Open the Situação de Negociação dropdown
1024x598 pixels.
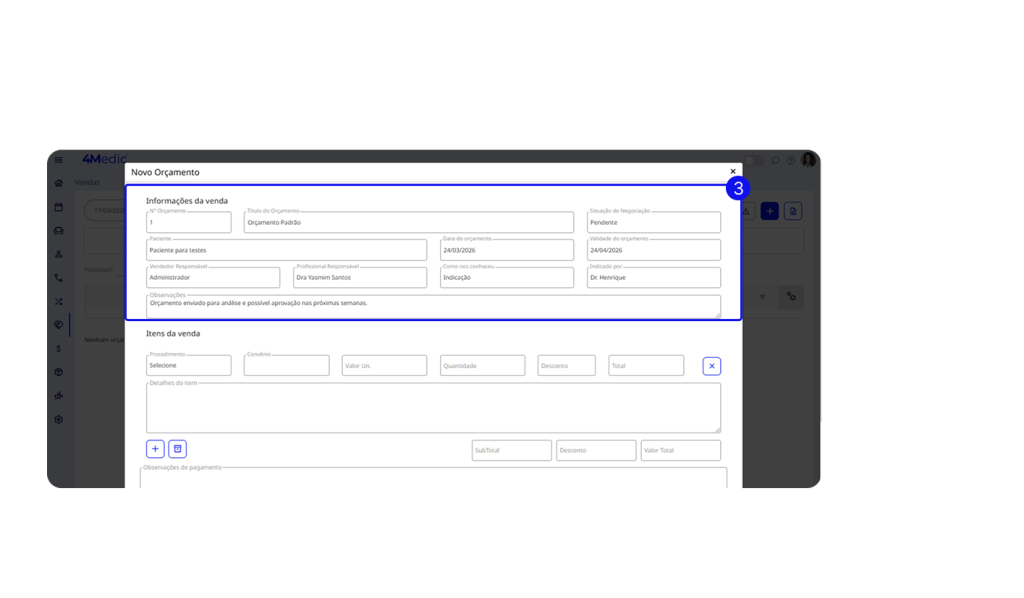tap(653, 222)
